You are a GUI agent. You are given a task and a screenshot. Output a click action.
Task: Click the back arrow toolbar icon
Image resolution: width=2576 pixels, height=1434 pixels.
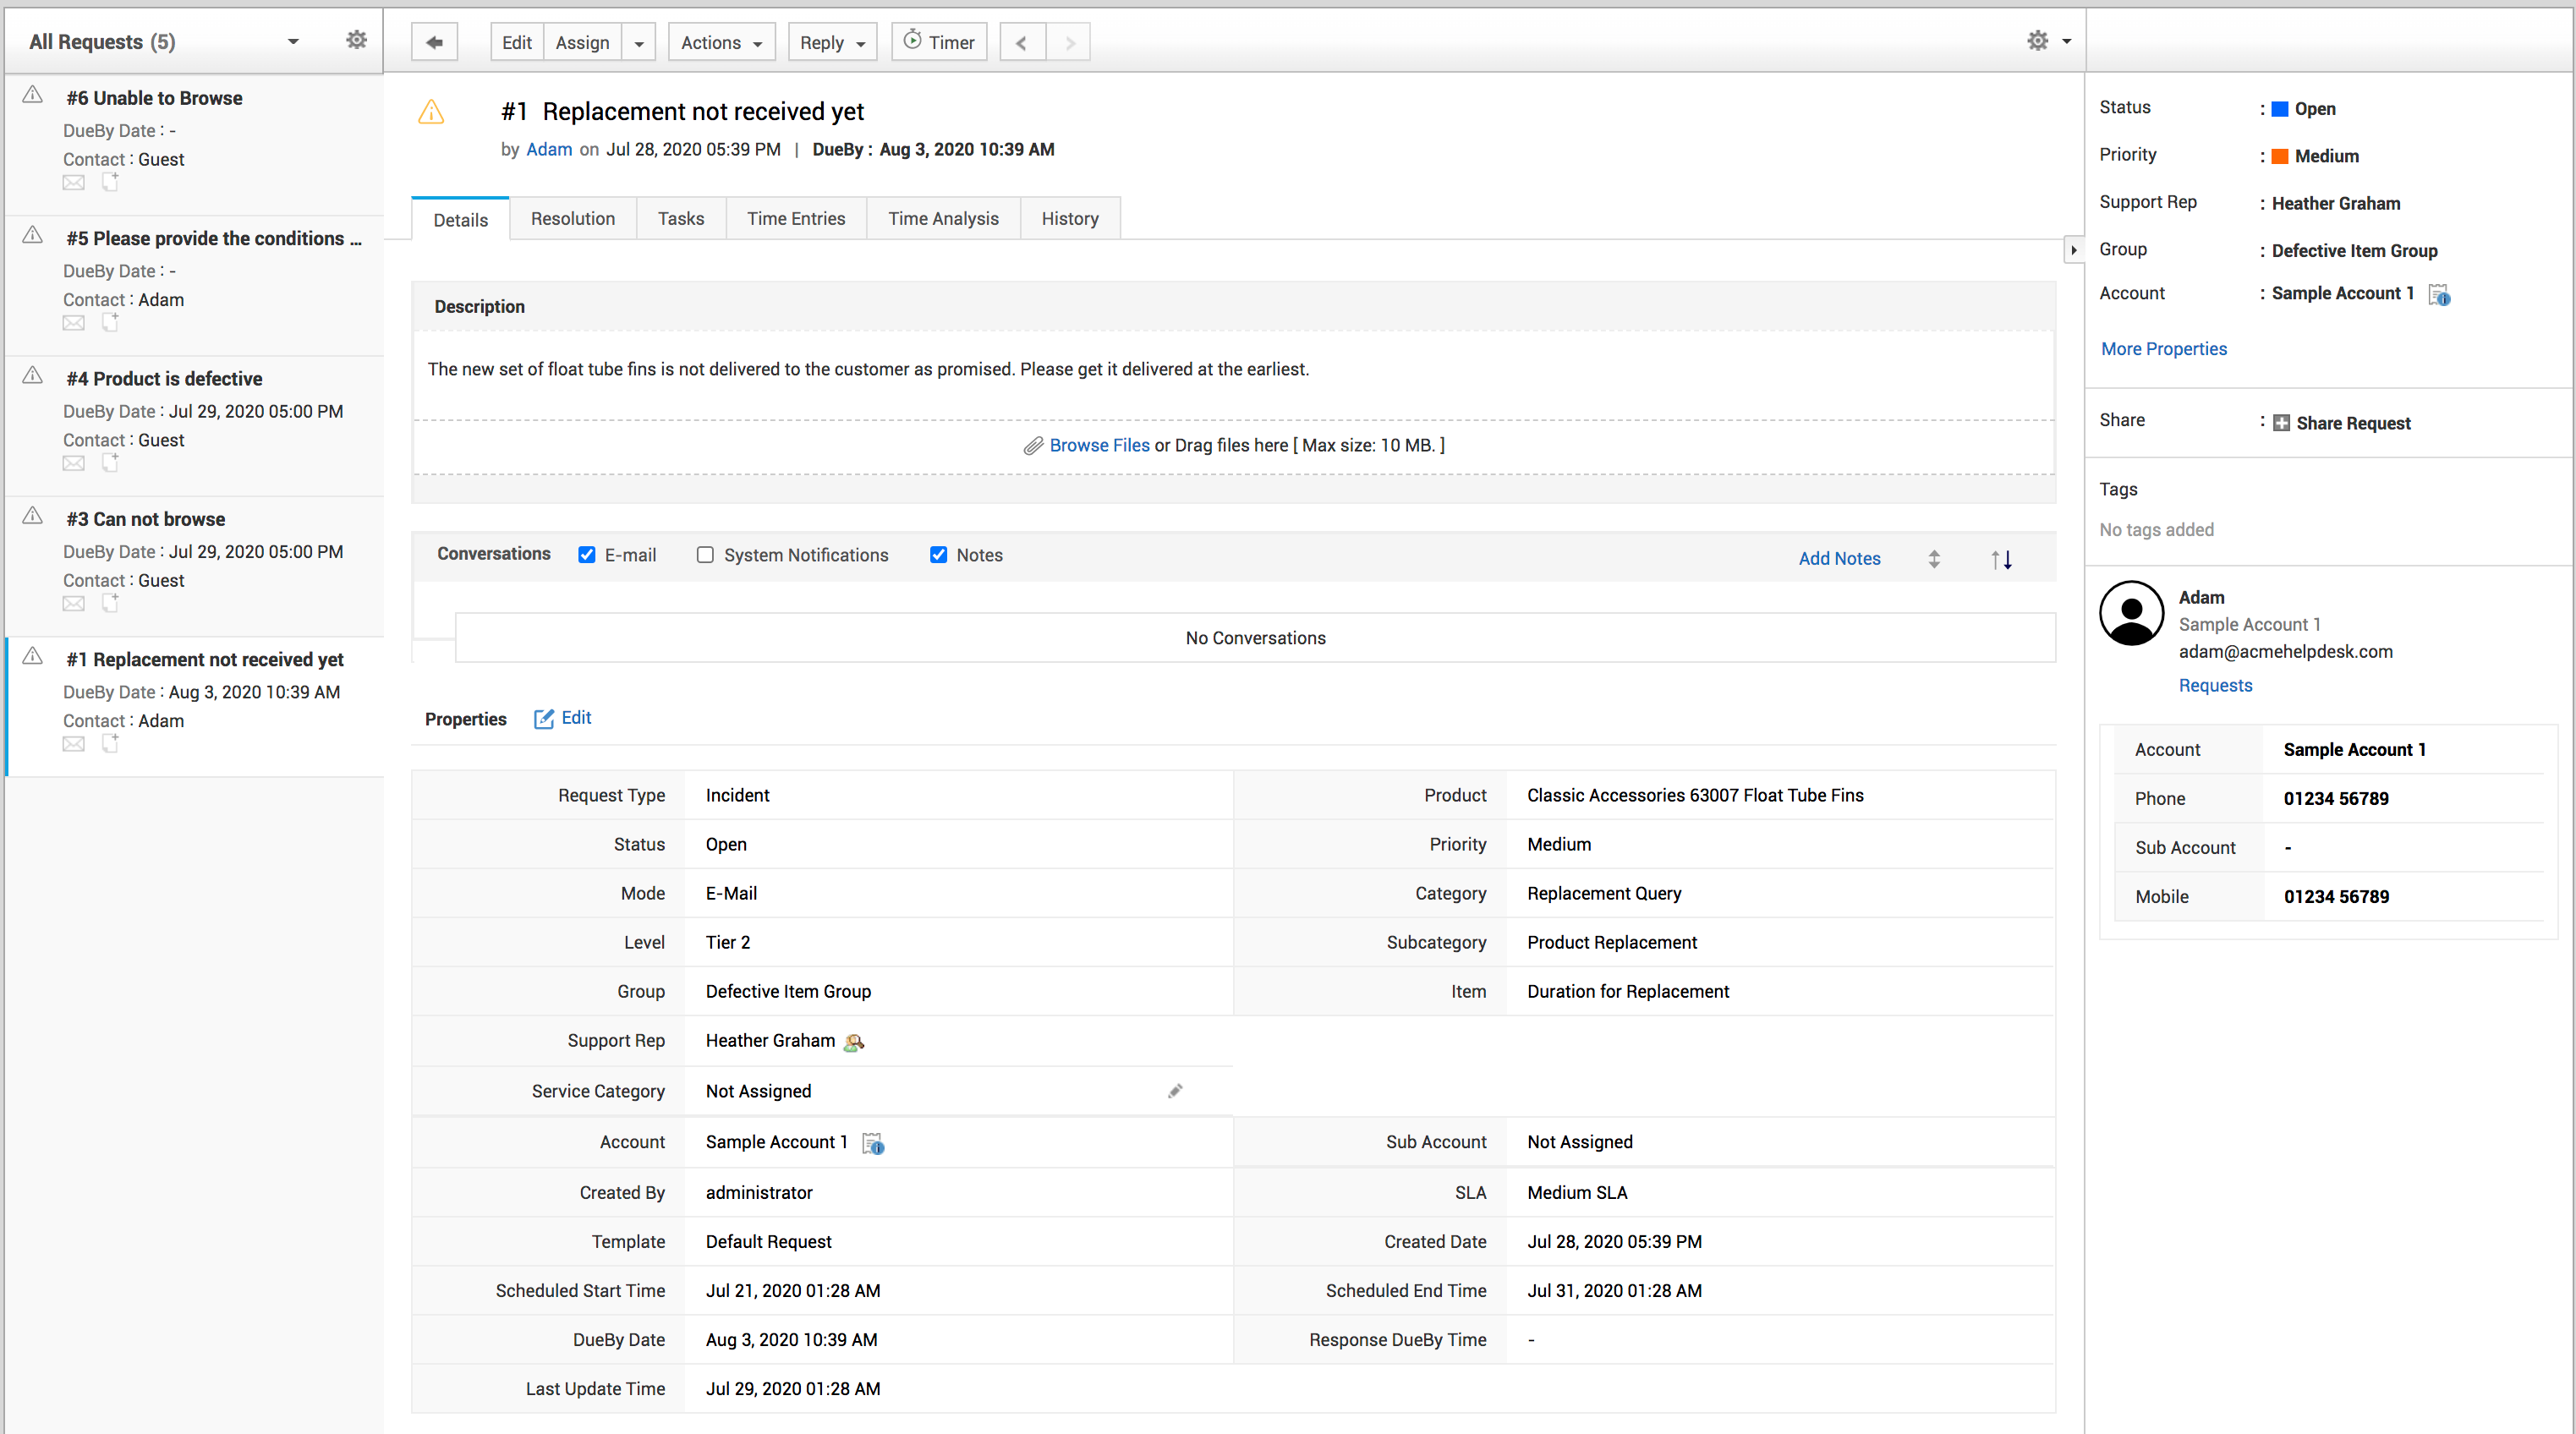pos(434,42)
